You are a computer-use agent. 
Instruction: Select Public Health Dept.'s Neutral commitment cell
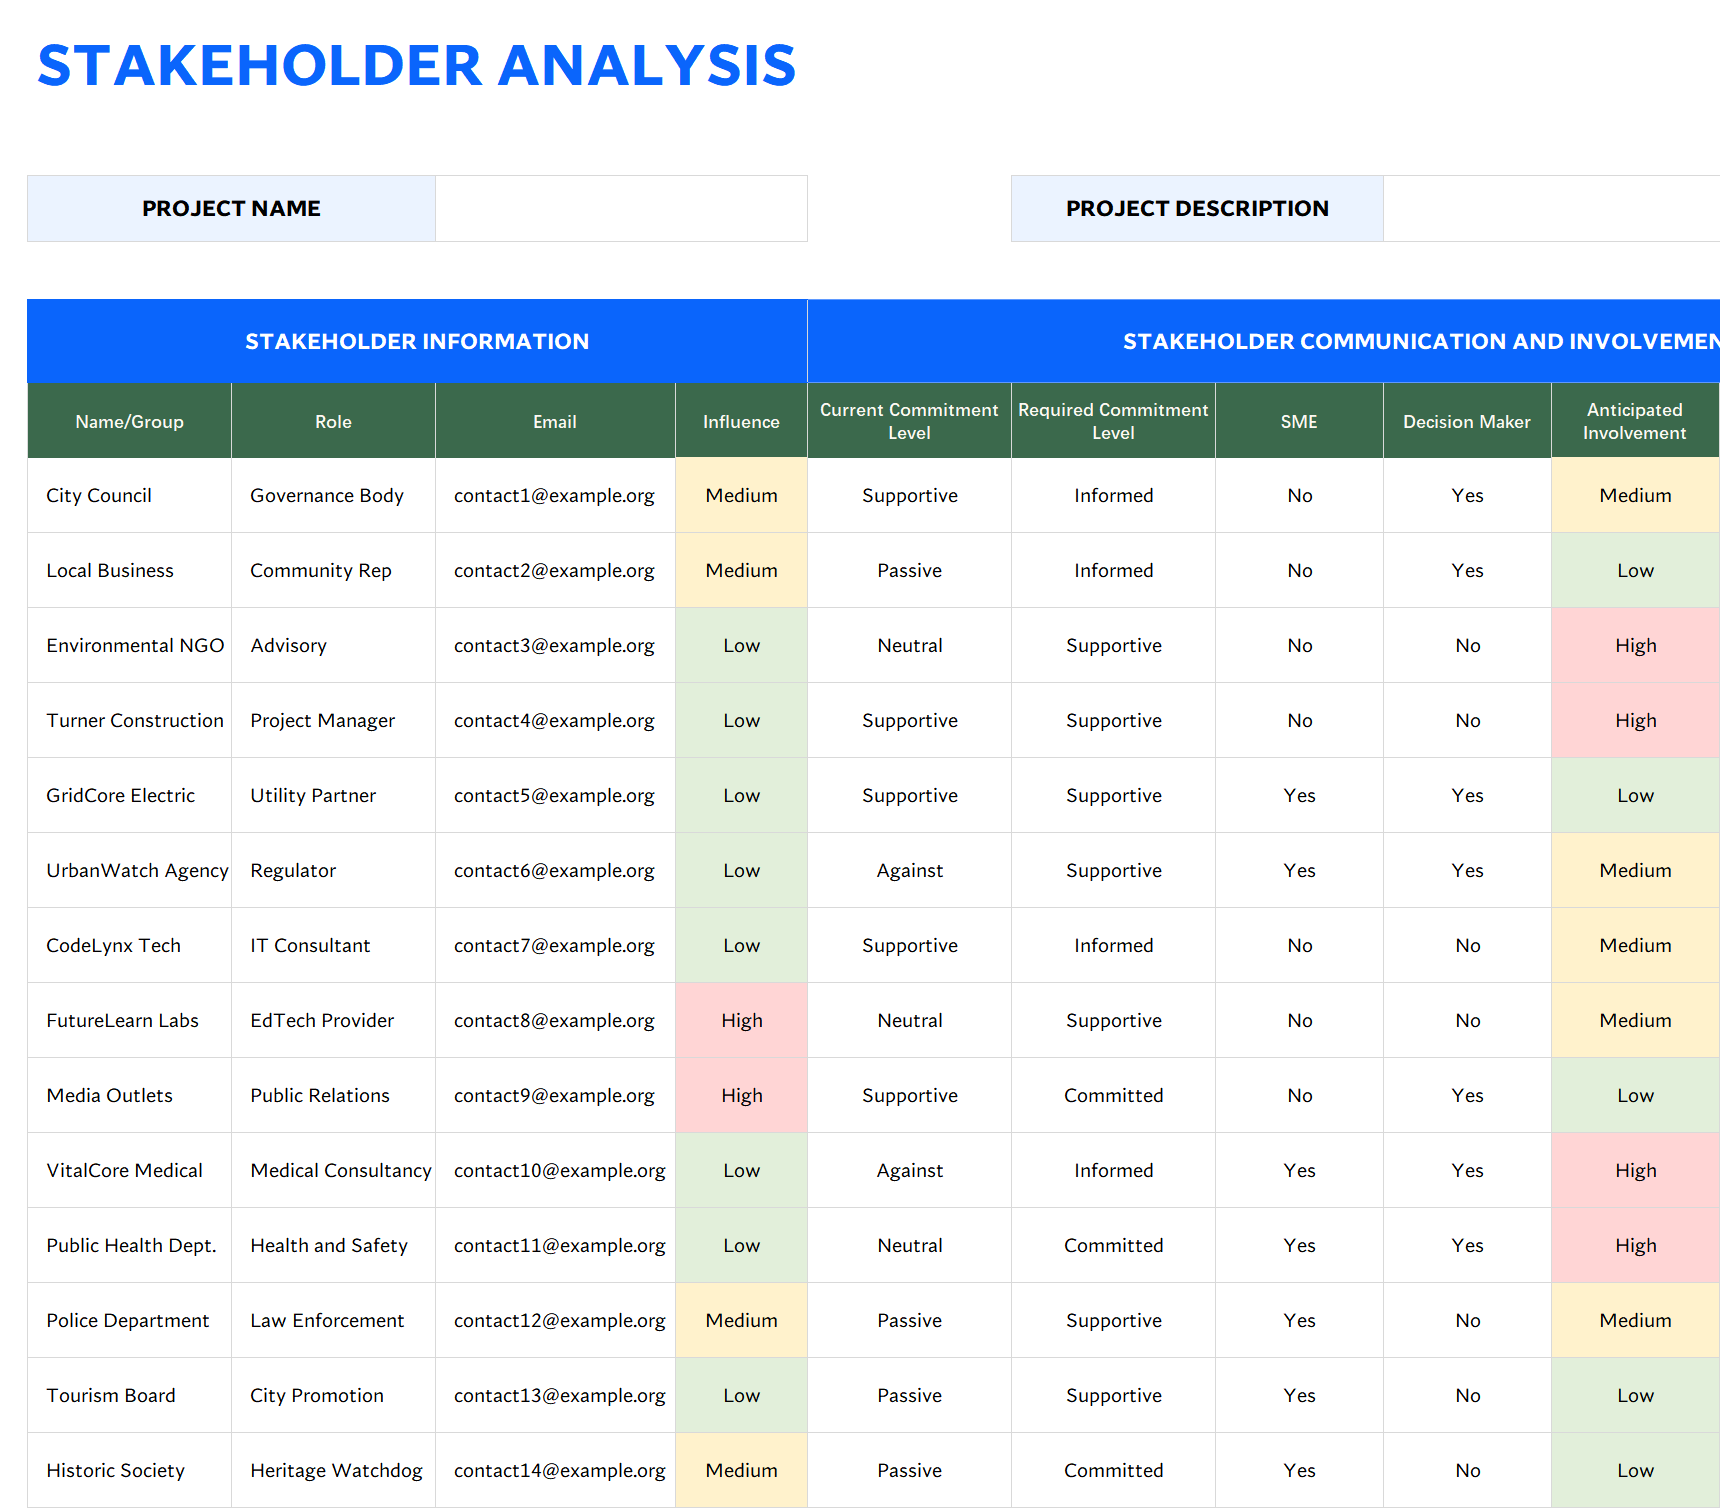(x=909, y=1245)
